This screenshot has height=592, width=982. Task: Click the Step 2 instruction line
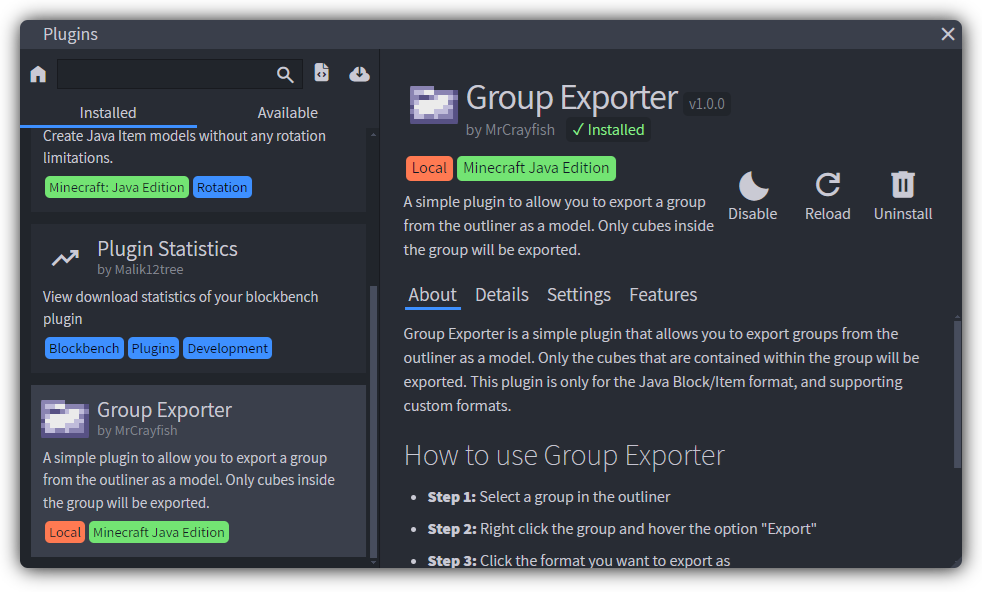622,529
